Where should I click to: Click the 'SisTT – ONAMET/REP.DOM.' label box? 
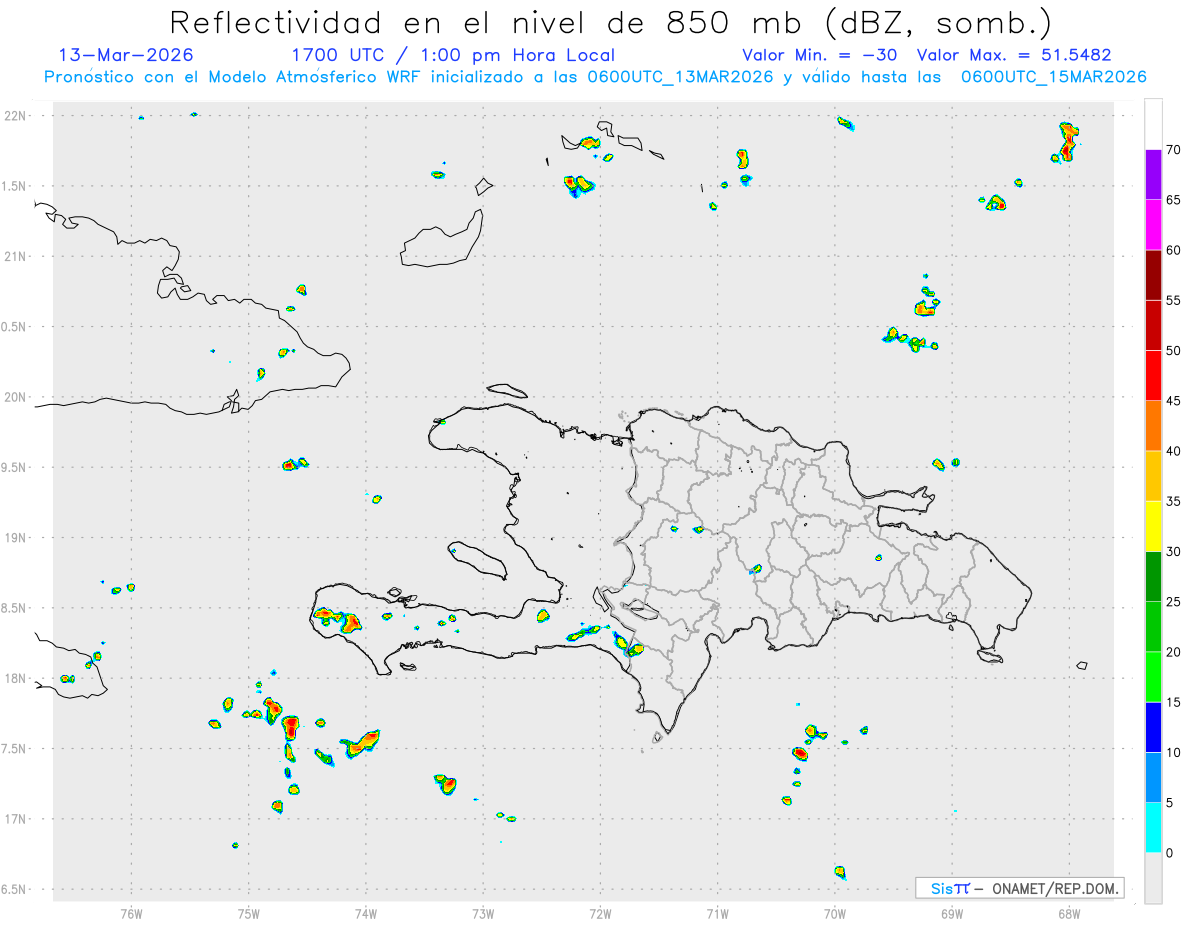[x=1019, y=888]
